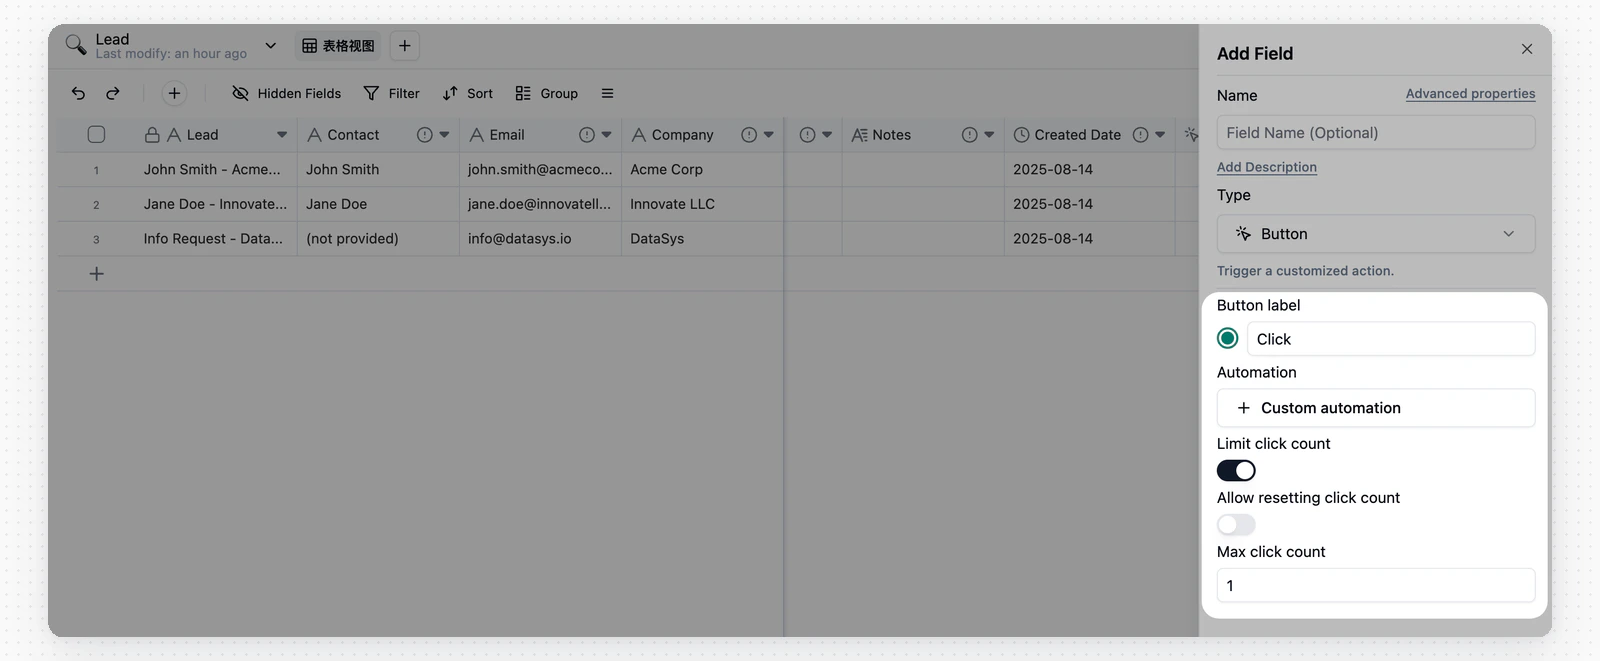Open Created Date column dropdown arrow

(x=1160, y=134)
